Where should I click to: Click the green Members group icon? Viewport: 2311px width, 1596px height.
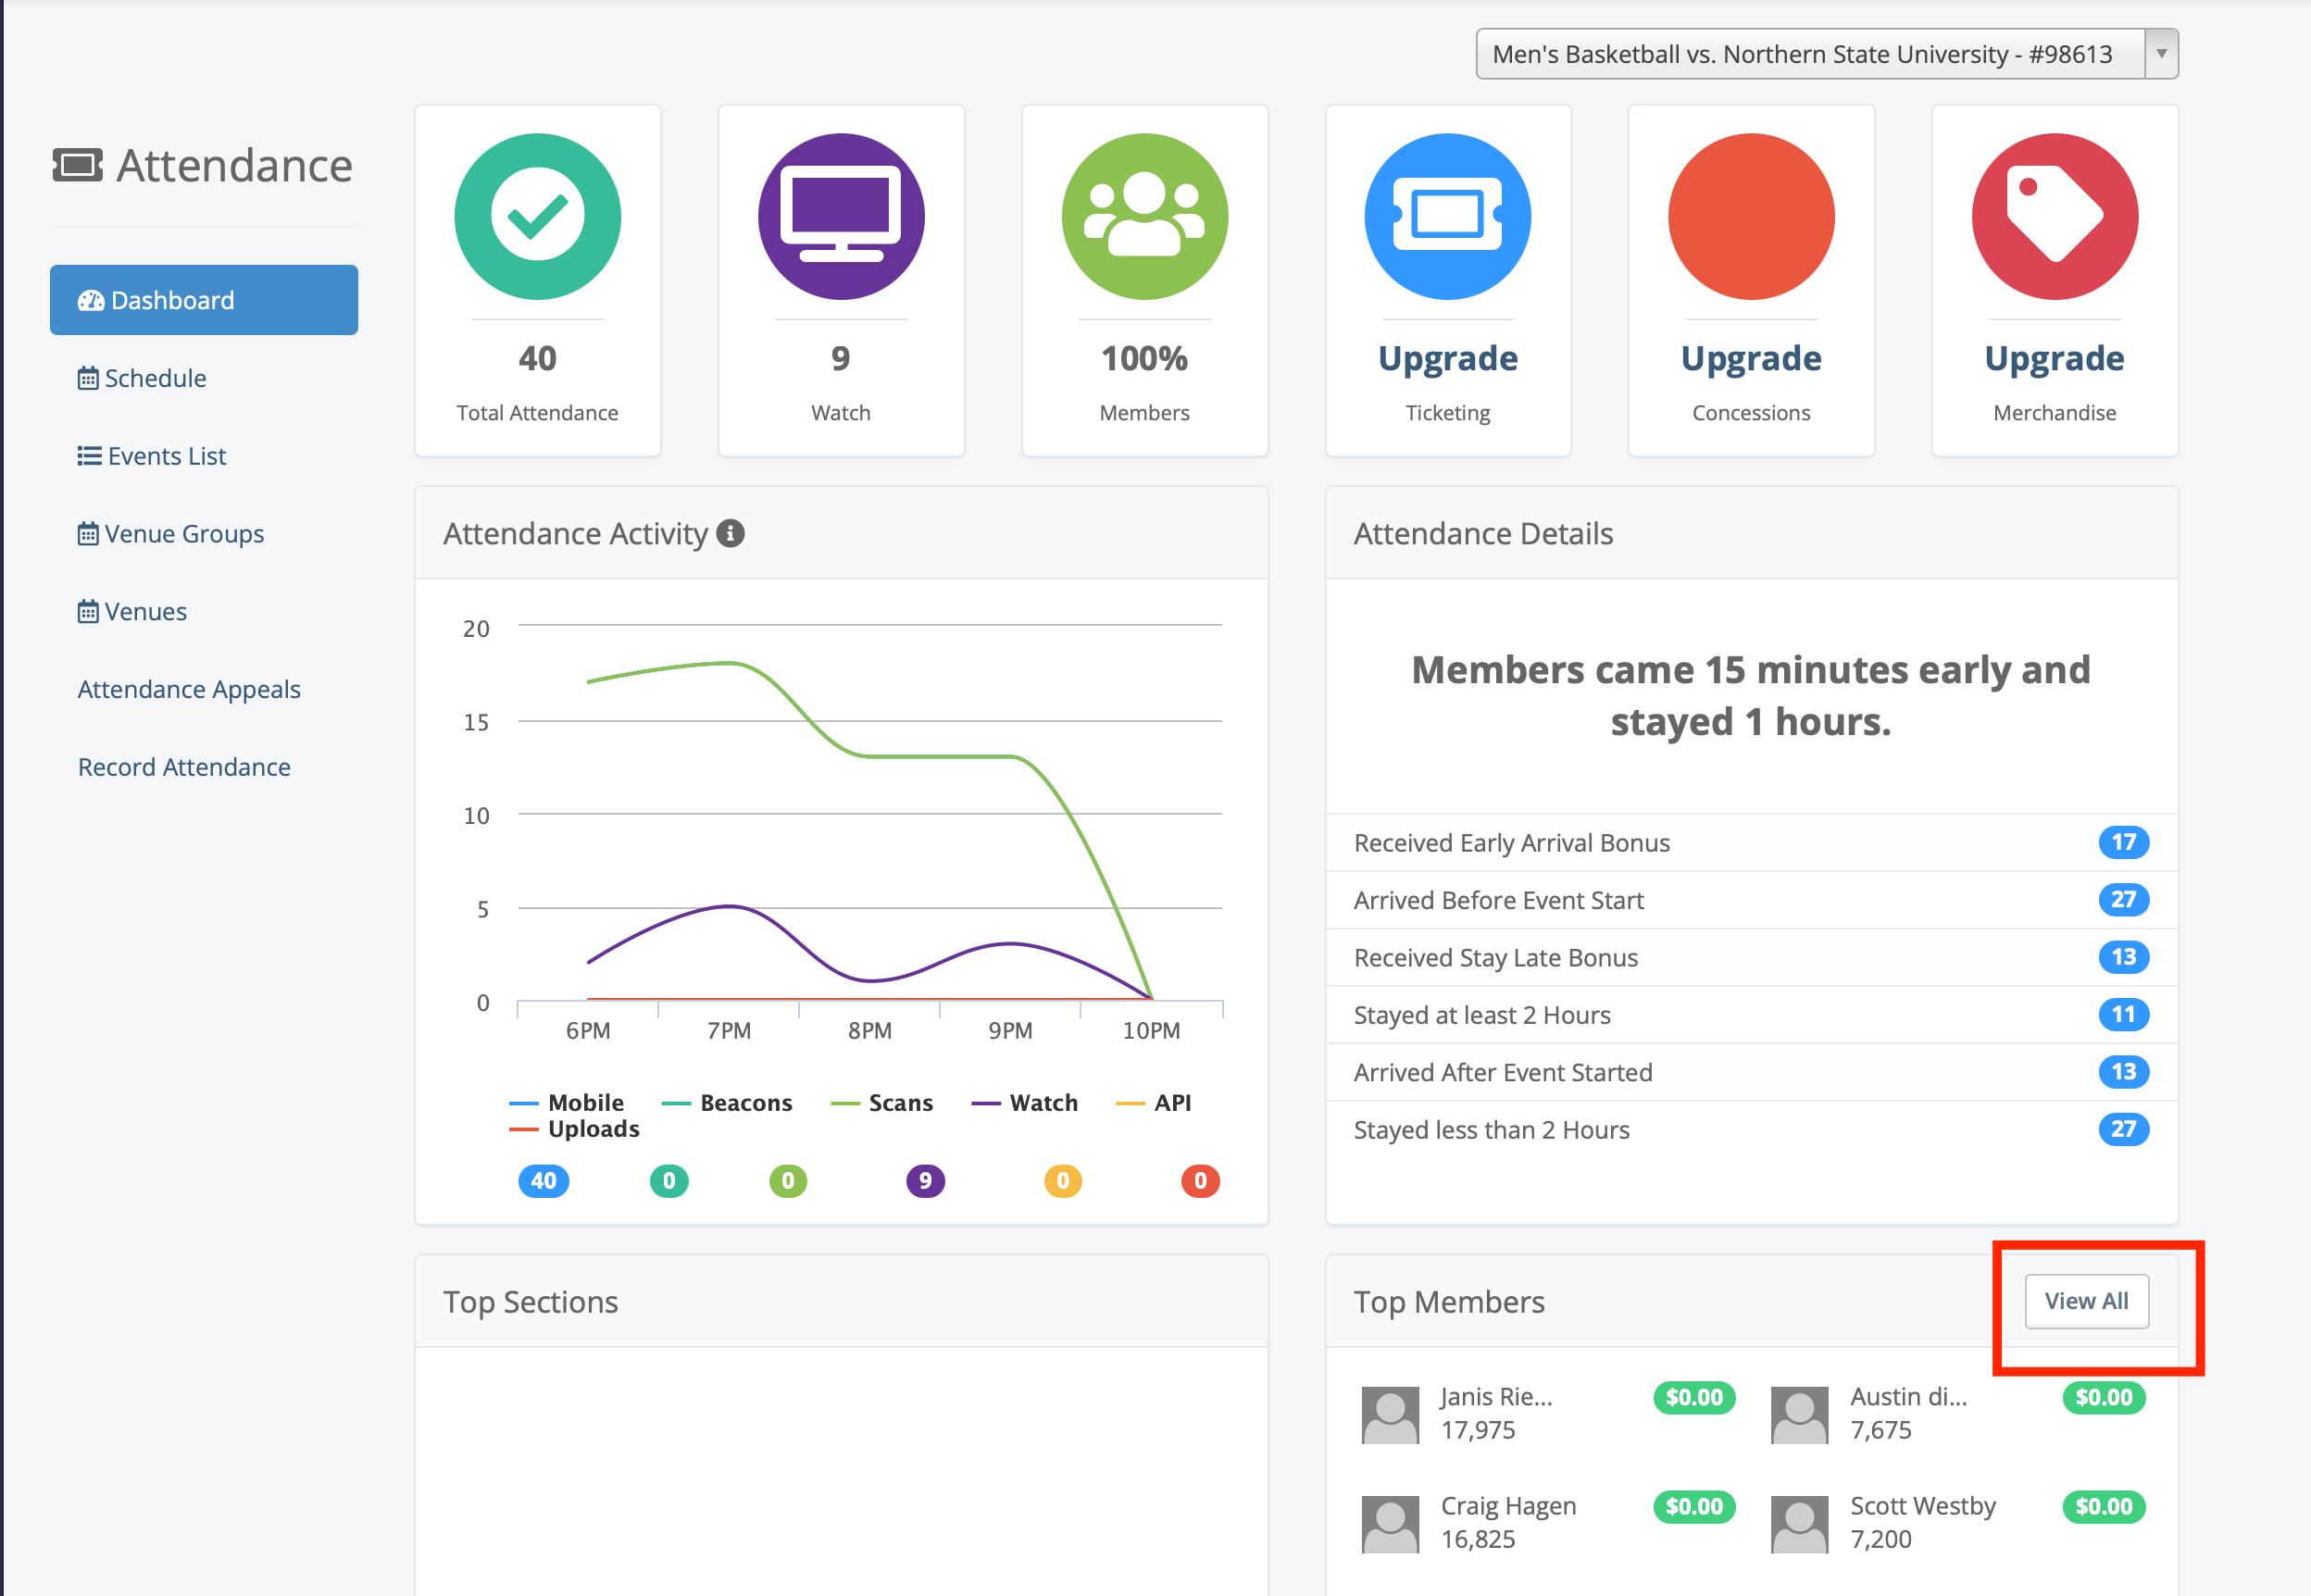tap(1144, 216)
